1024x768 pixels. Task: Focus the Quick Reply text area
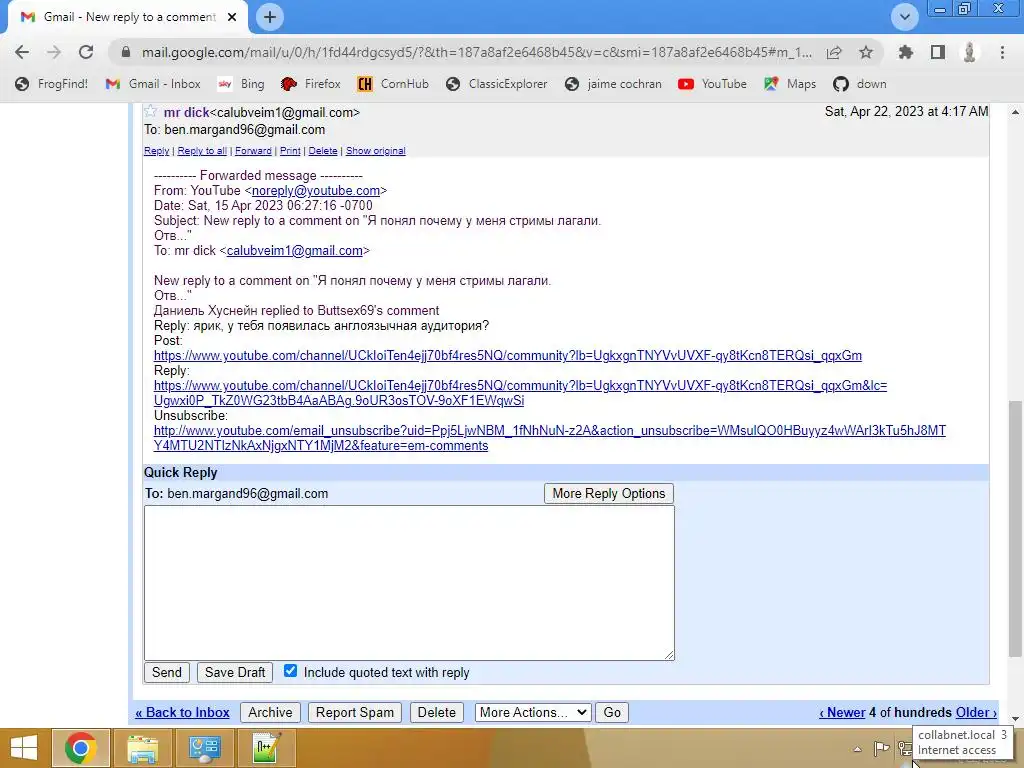click(409, 583)
